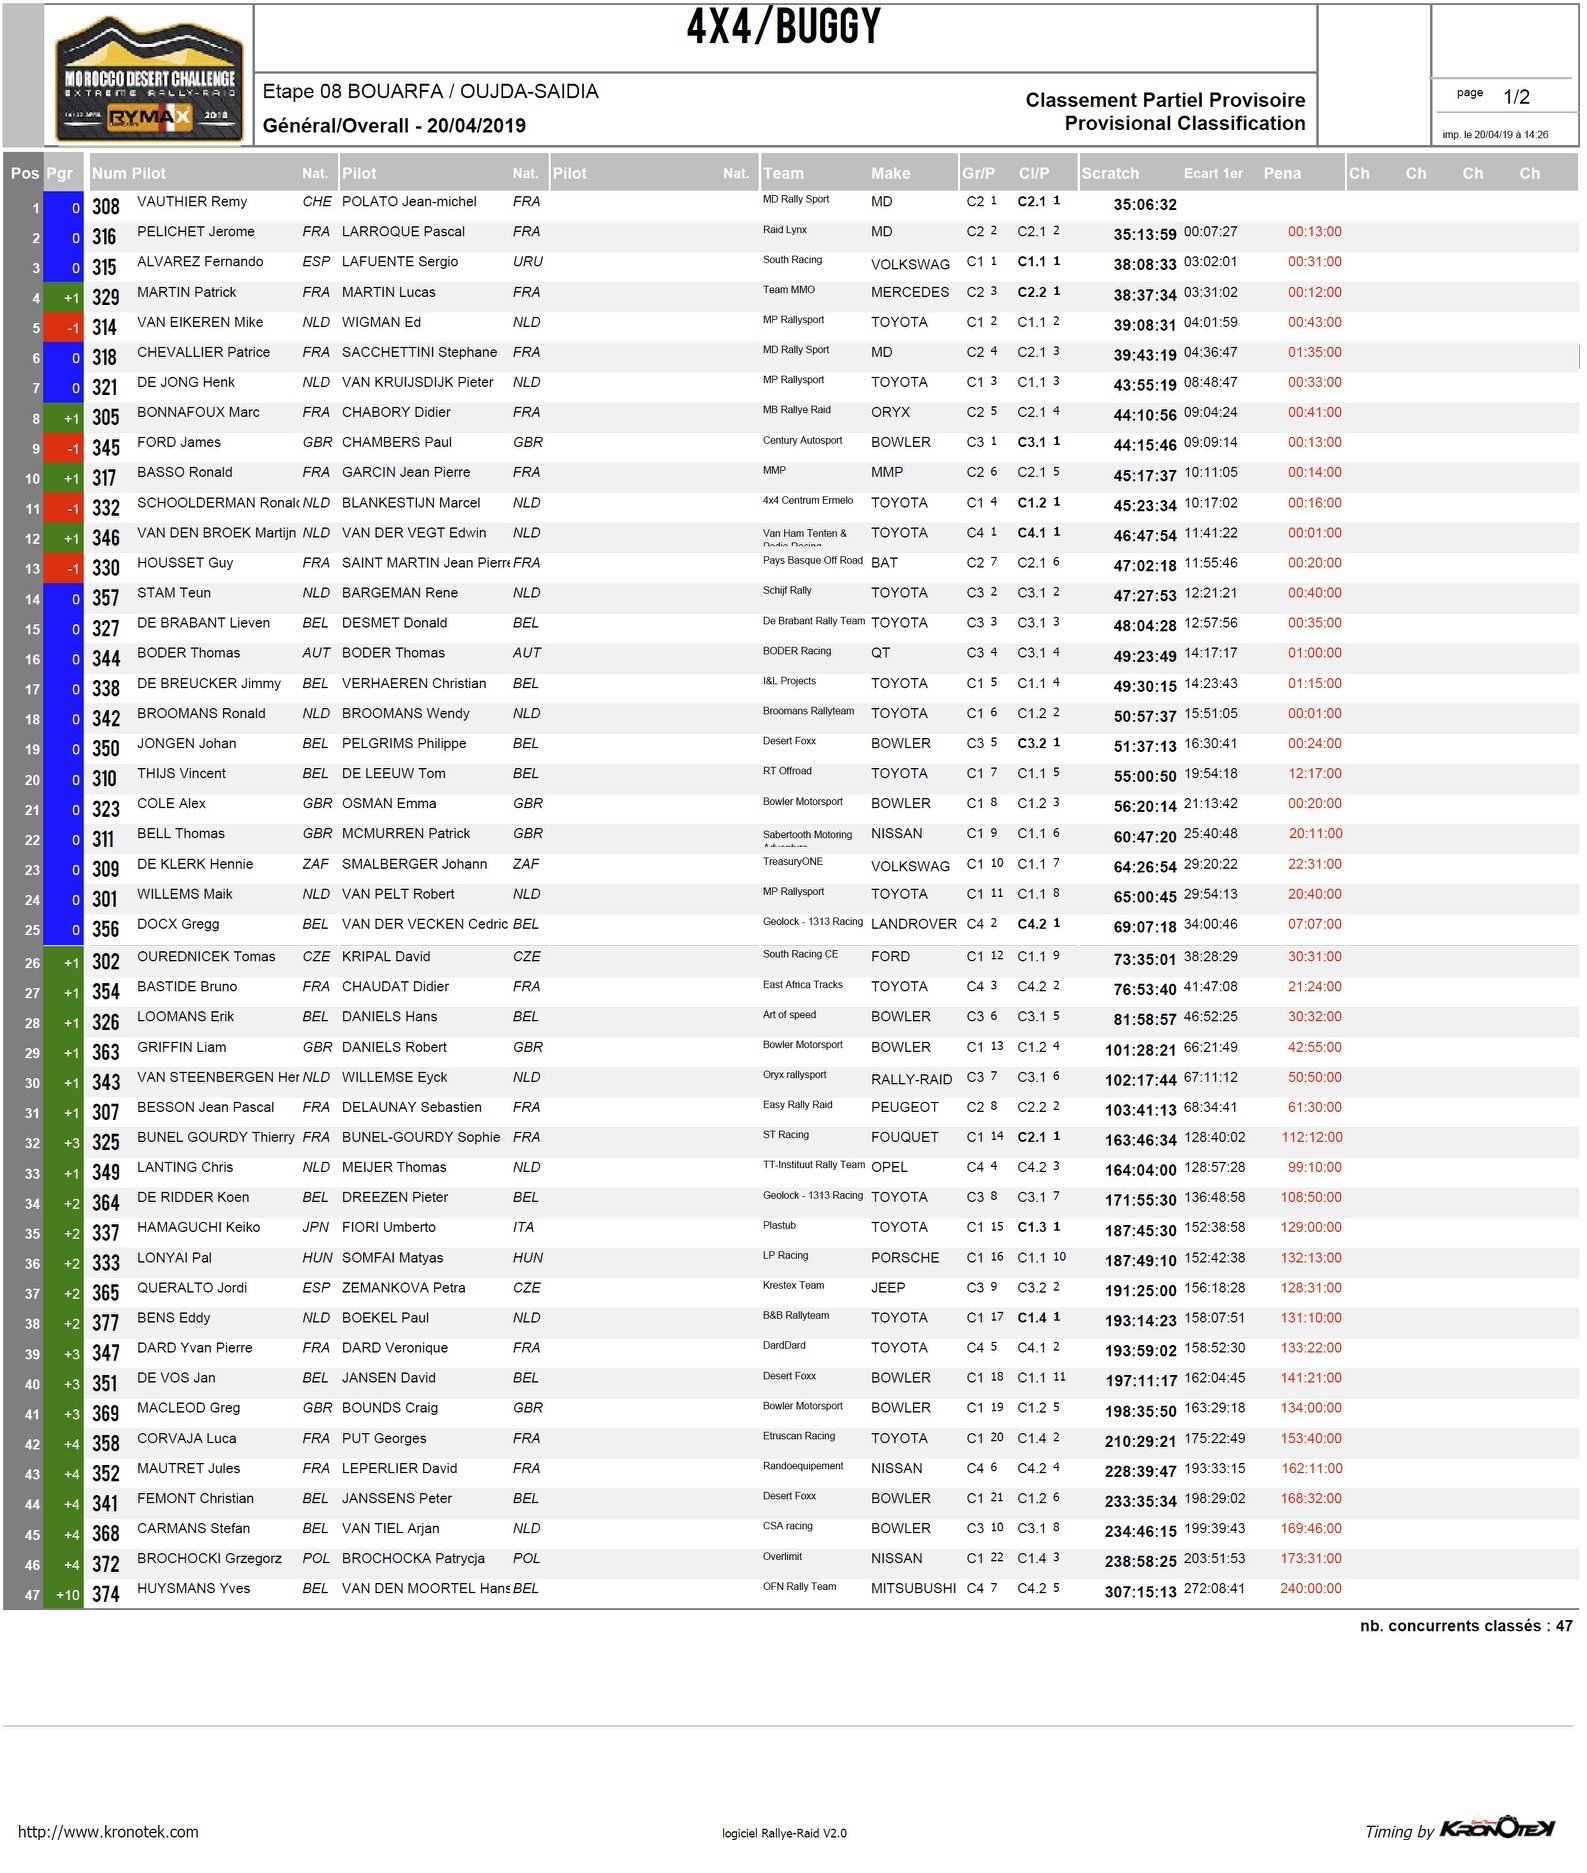This screenshot has height=1873, width=1587.
Task: Click scratch time 43:55:19
Action: (x=1144, y=385)
